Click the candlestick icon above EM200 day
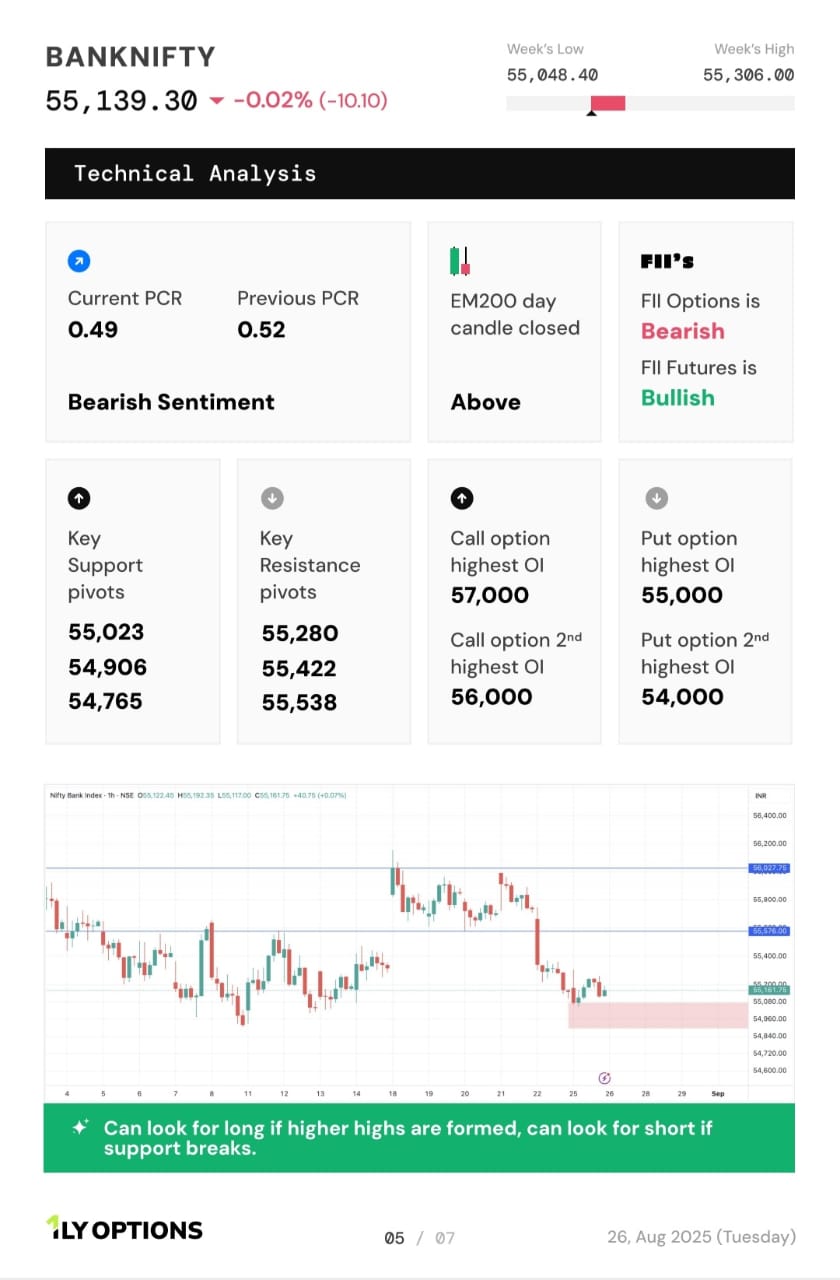This screenshot has height=1280, width=840. (x=460, y=261)
